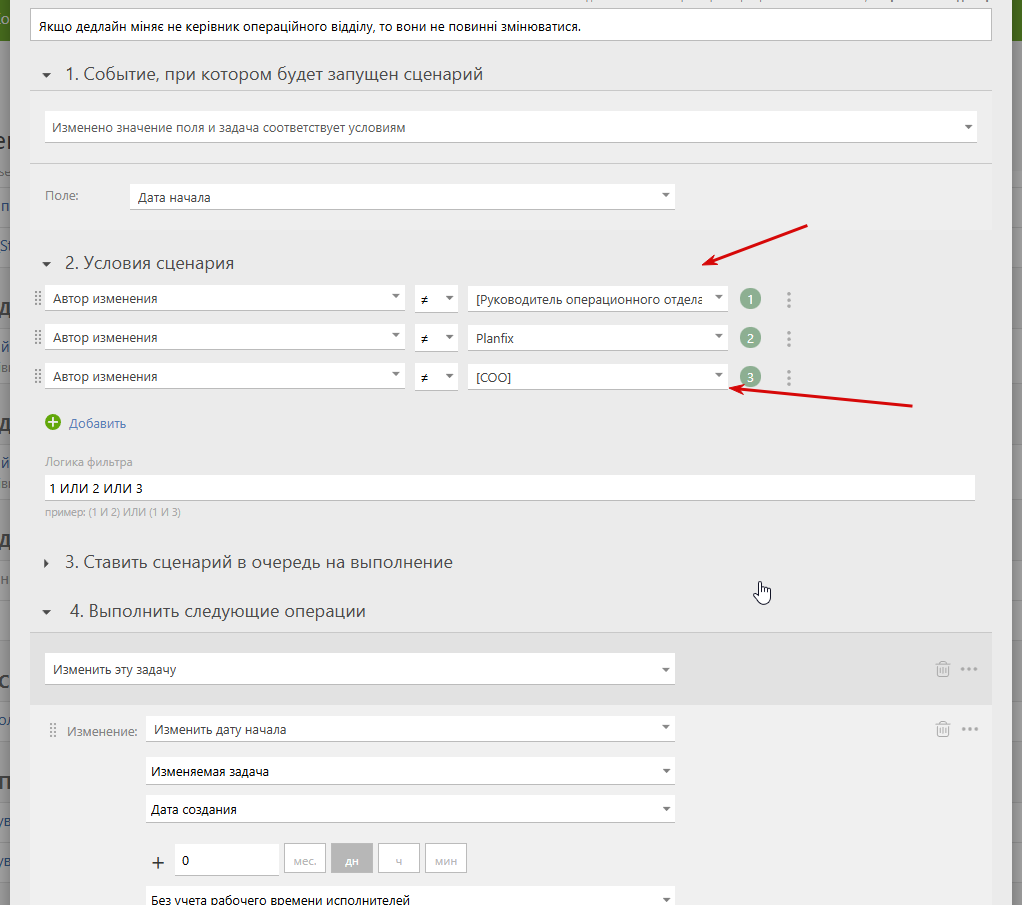
Task: Edit the offset value field showing 0
Action: click(227, 860)
